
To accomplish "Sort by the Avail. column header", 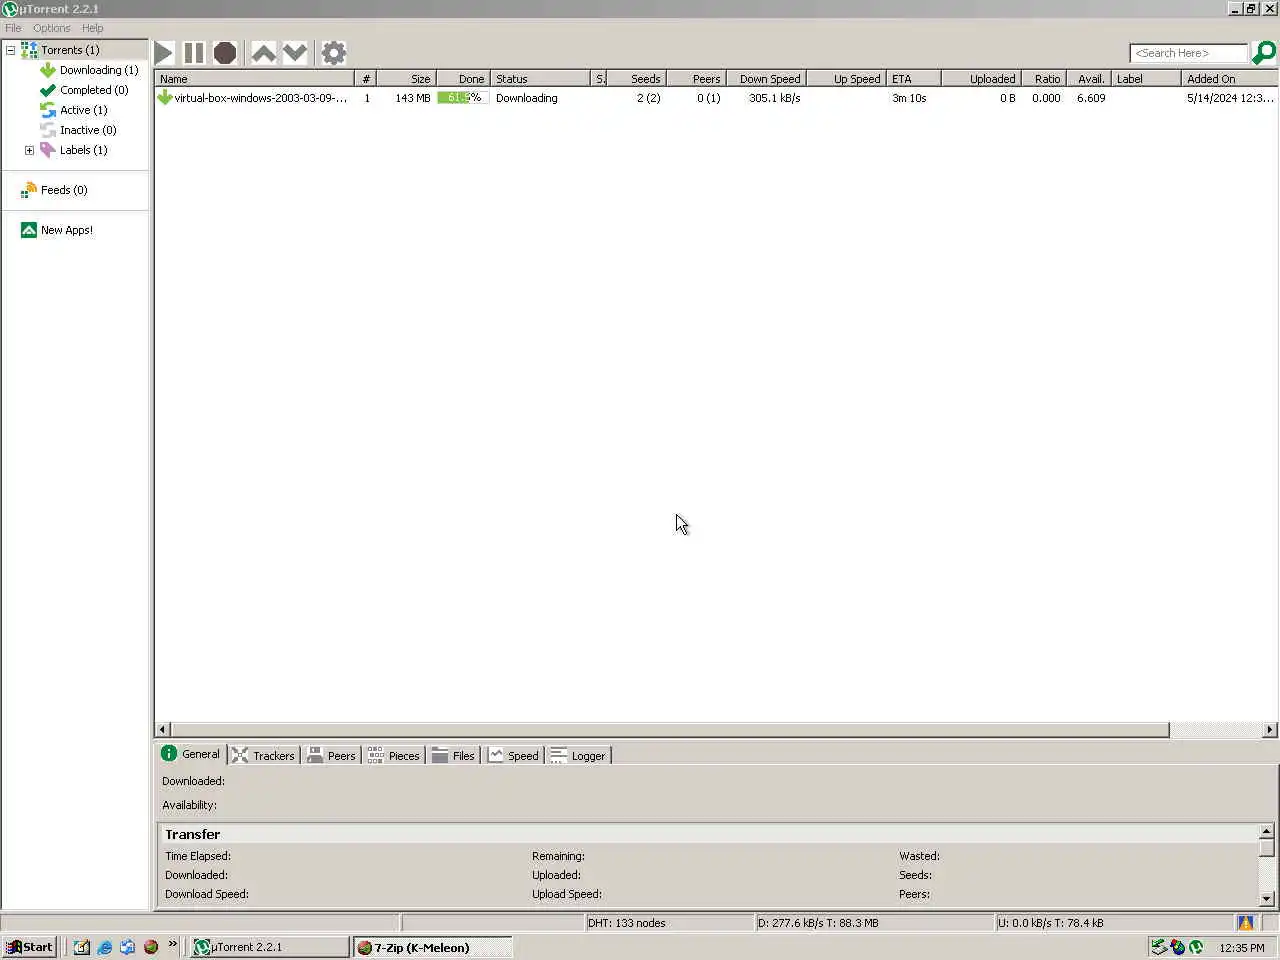I will 1089,79.
